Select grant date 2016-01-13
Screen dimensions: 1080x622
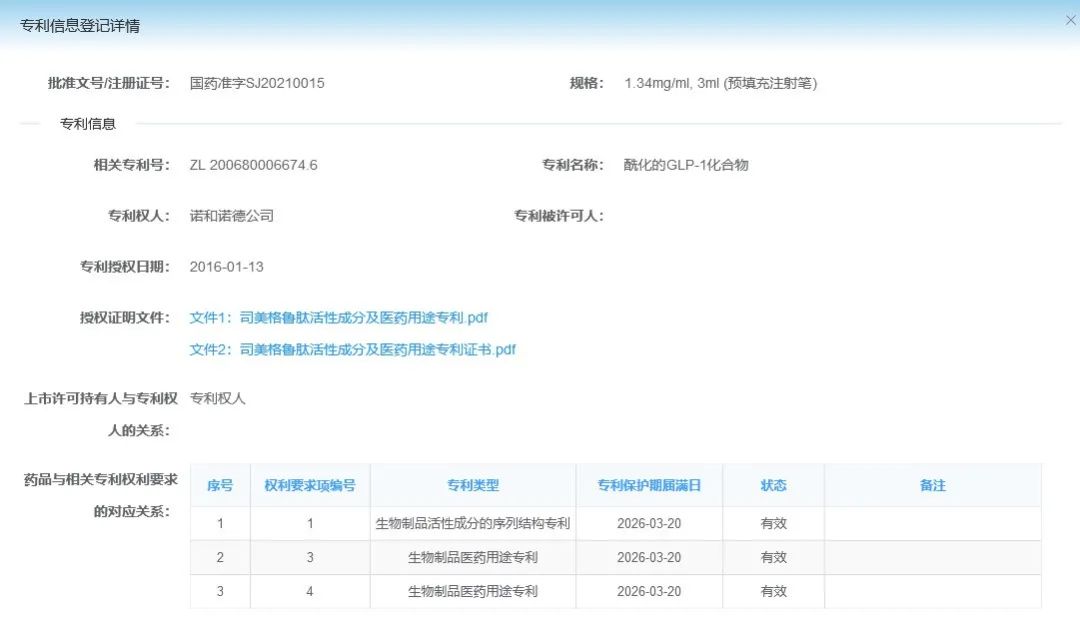[227, 267]
